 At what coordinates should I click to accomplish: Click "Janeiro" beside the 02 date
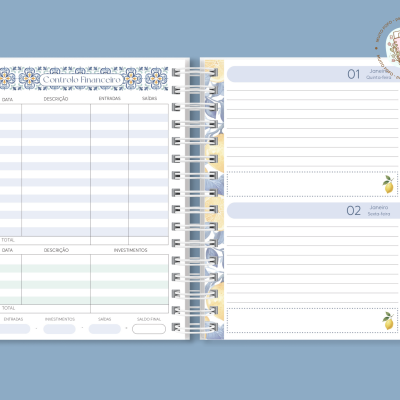(379, 207)
